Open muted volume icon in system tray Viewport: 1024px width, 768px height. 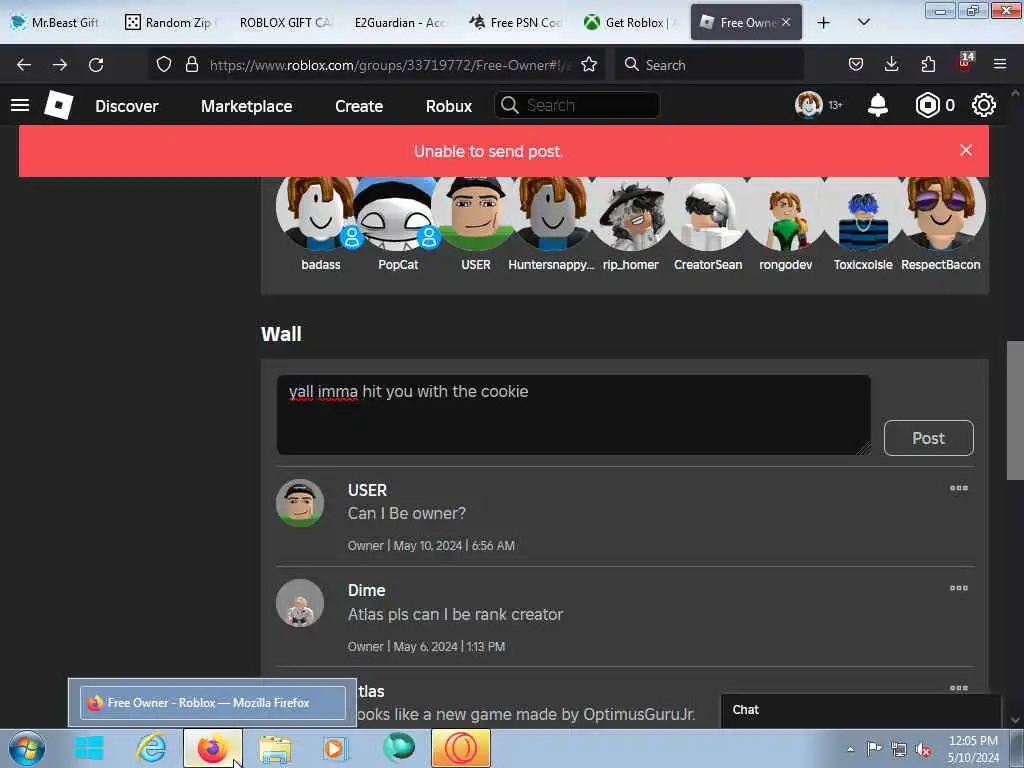923,750
